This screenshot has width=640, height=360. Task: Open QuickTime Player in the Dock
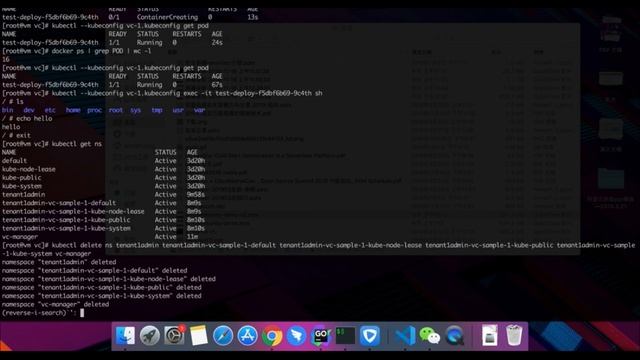coord(454,336)
